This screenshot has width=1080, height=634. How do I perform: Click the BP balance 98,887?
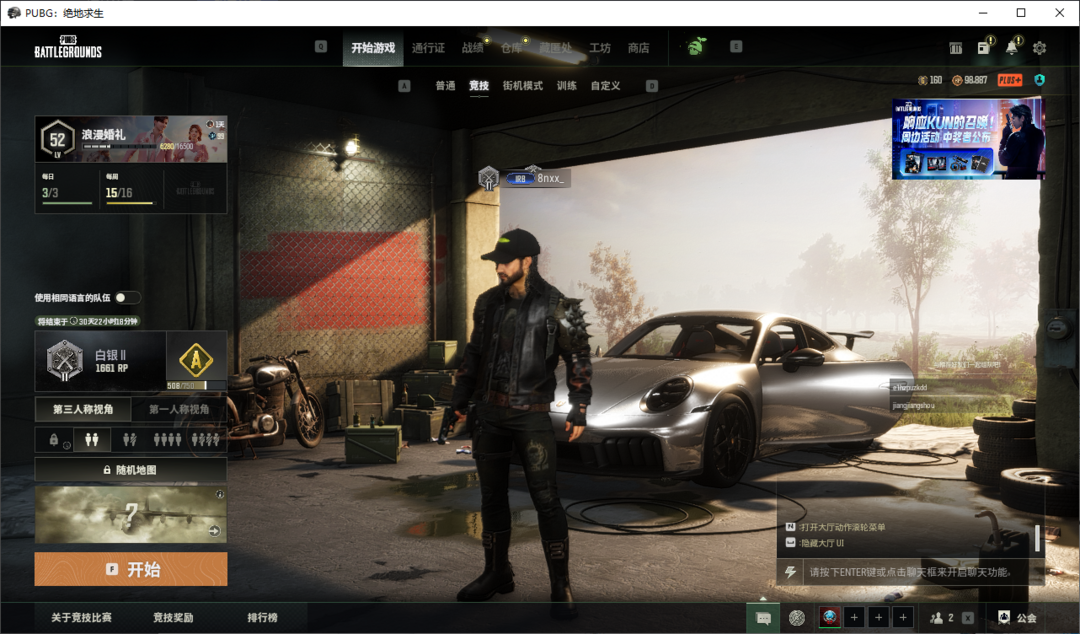pyautogui.click(x=970, y=80)
